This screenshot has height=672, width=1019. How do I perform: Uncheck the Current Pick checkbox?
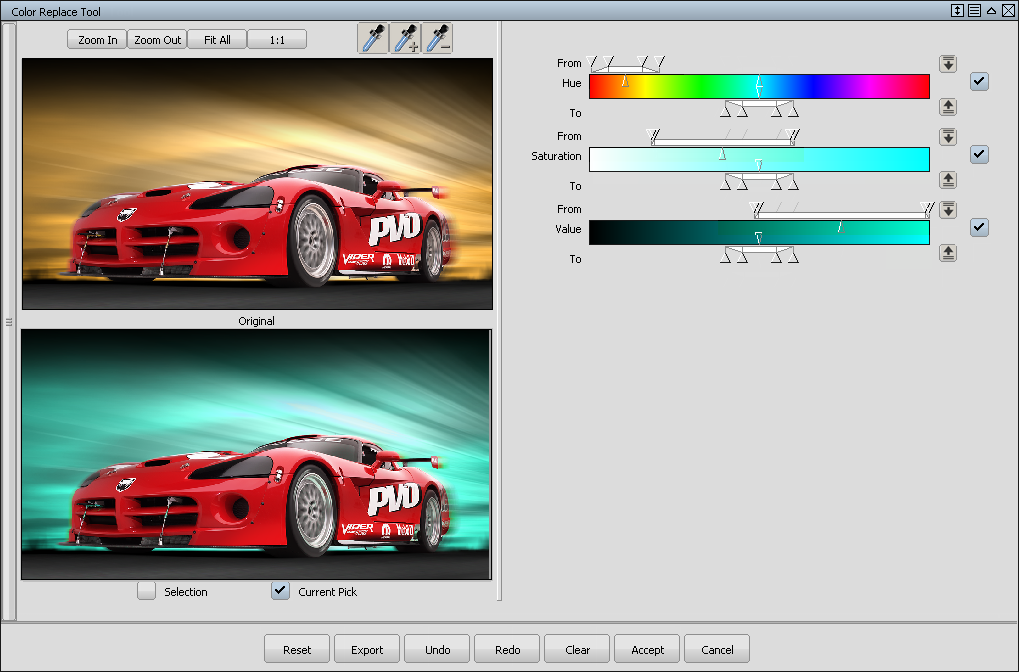point(281,591)
